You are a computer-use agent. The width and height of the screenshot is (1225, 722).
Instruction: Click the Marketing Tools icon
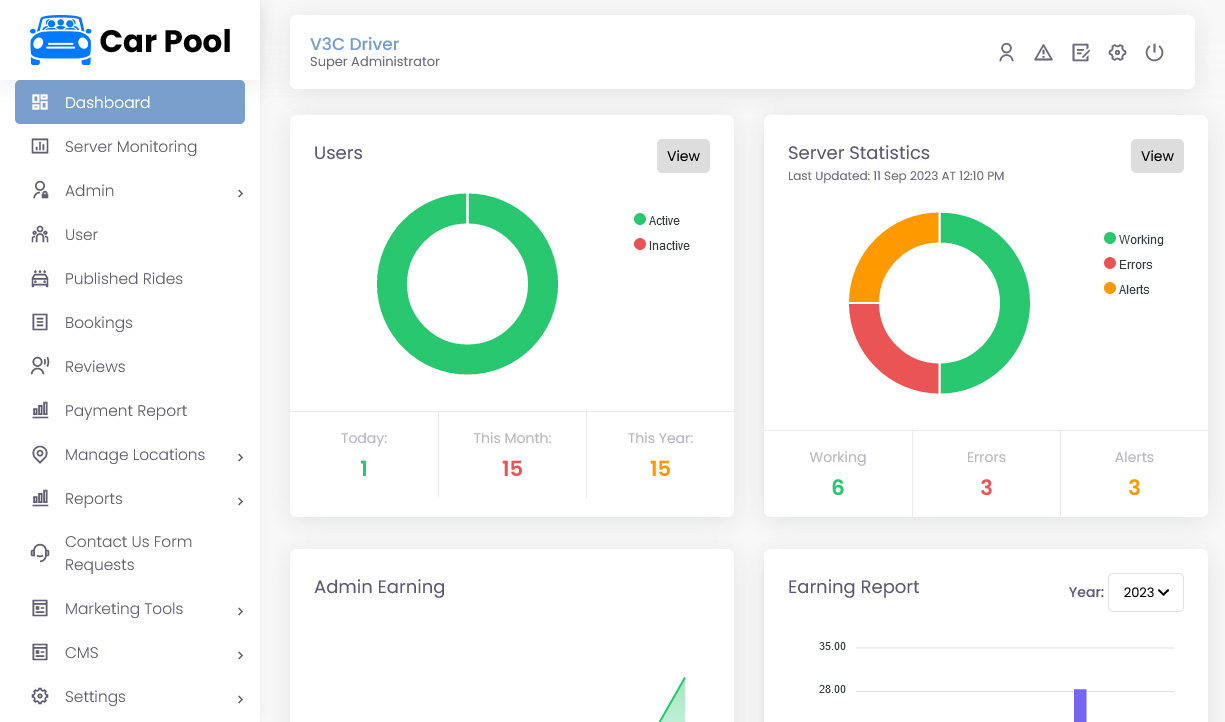click(x=40, y=608)
